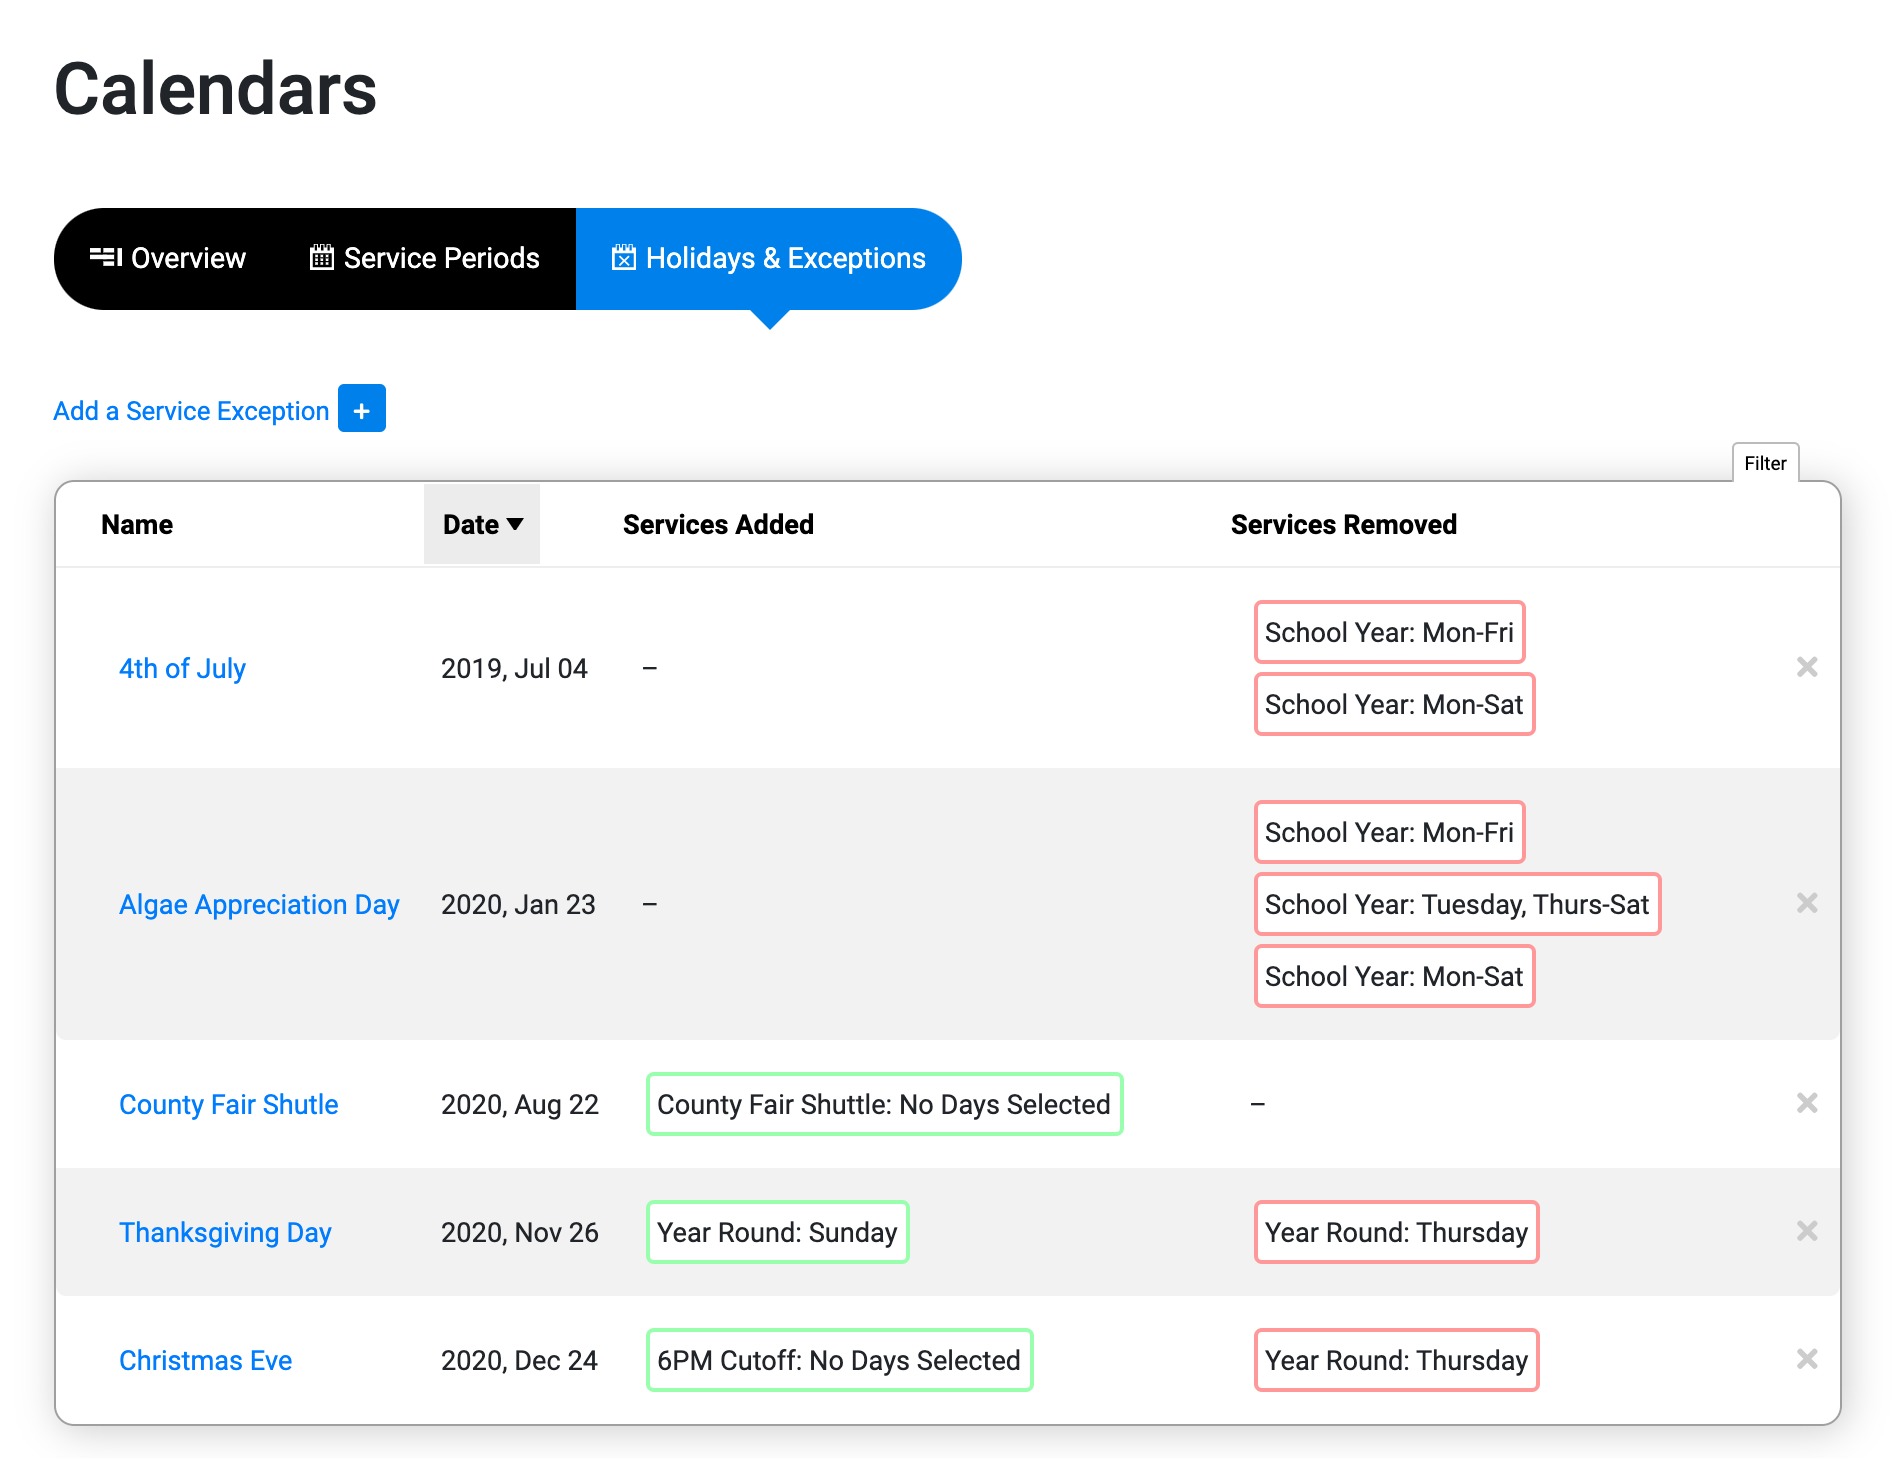1892x1458 pixels.
Task: Click the Name column header
Action: (137, 524)
